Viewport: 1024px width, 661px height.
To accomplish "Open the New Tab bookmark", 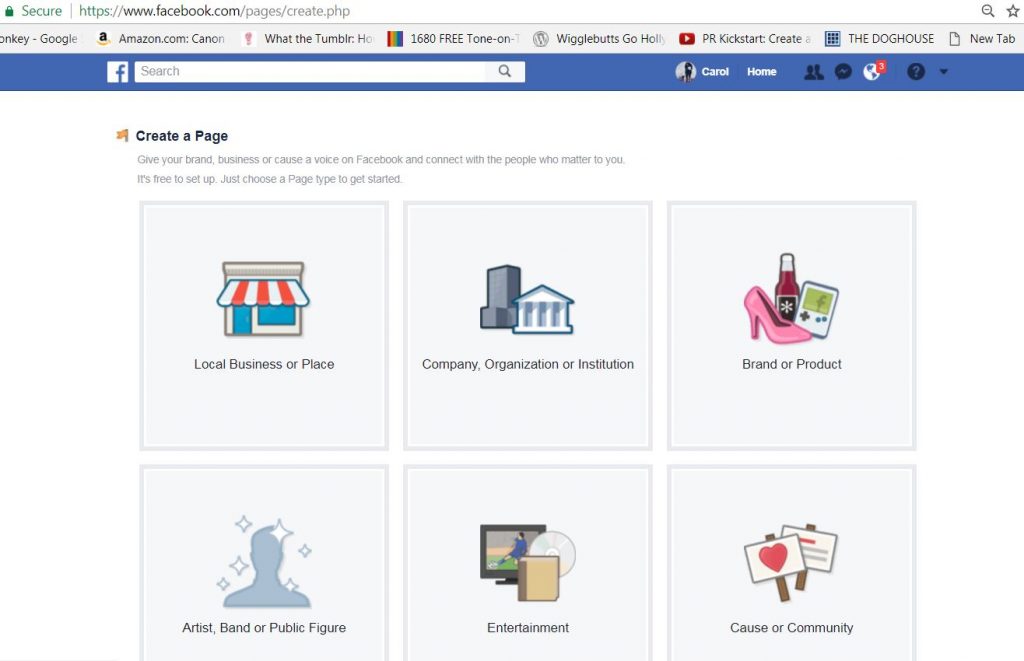I will [982, 39].
